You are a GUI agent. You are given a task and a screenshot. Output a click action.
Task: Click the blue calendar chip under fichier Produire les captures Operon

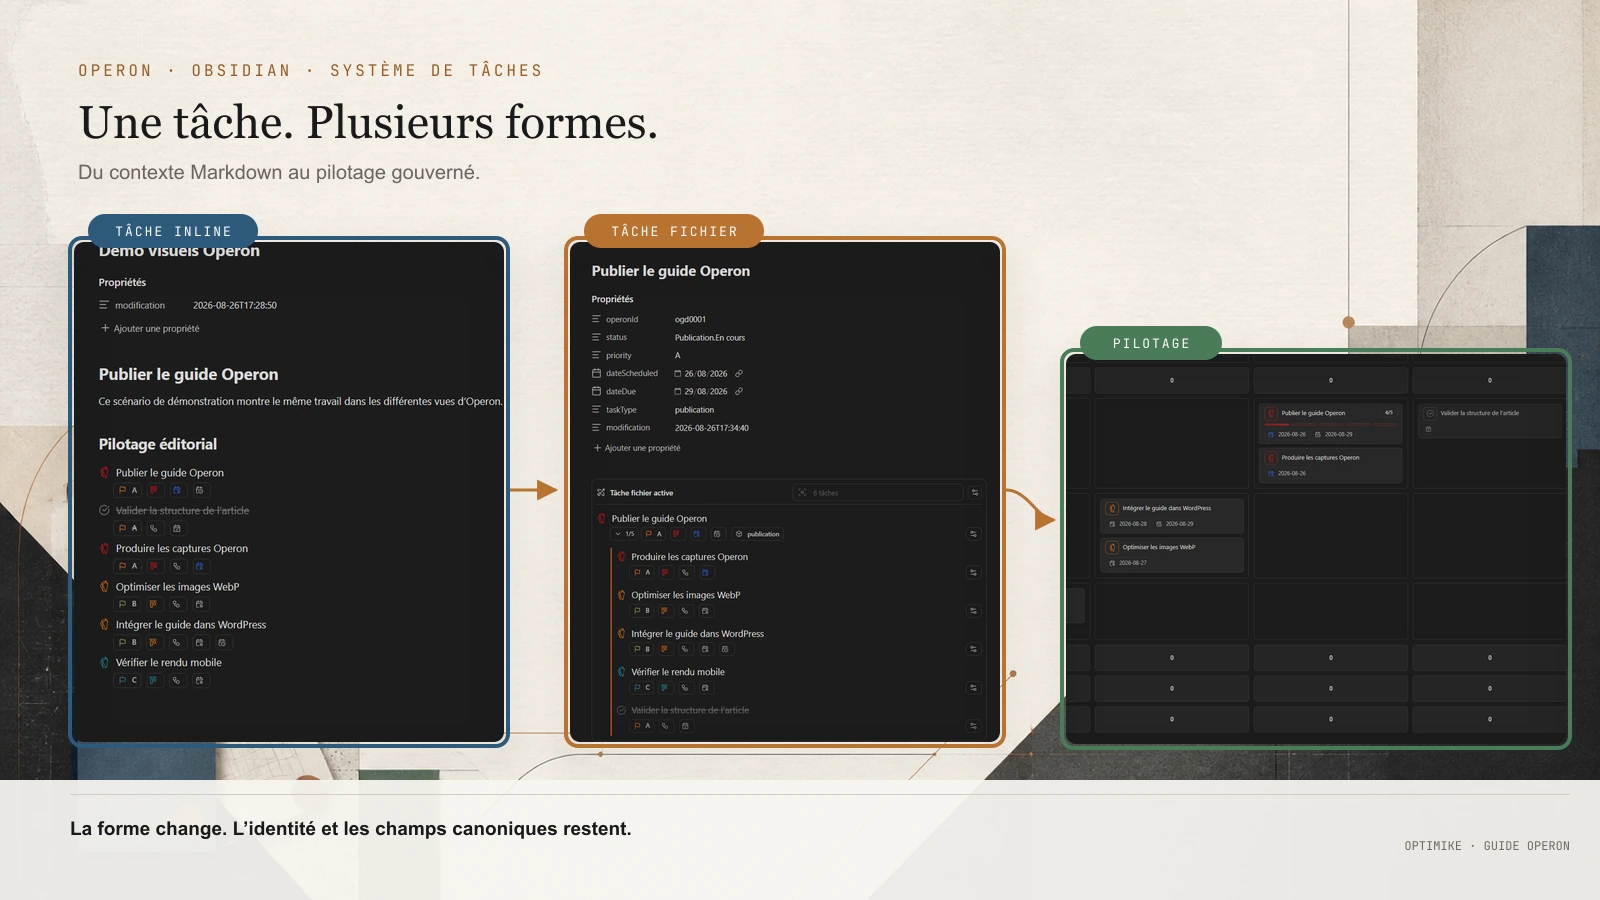[x=705, y=573]
